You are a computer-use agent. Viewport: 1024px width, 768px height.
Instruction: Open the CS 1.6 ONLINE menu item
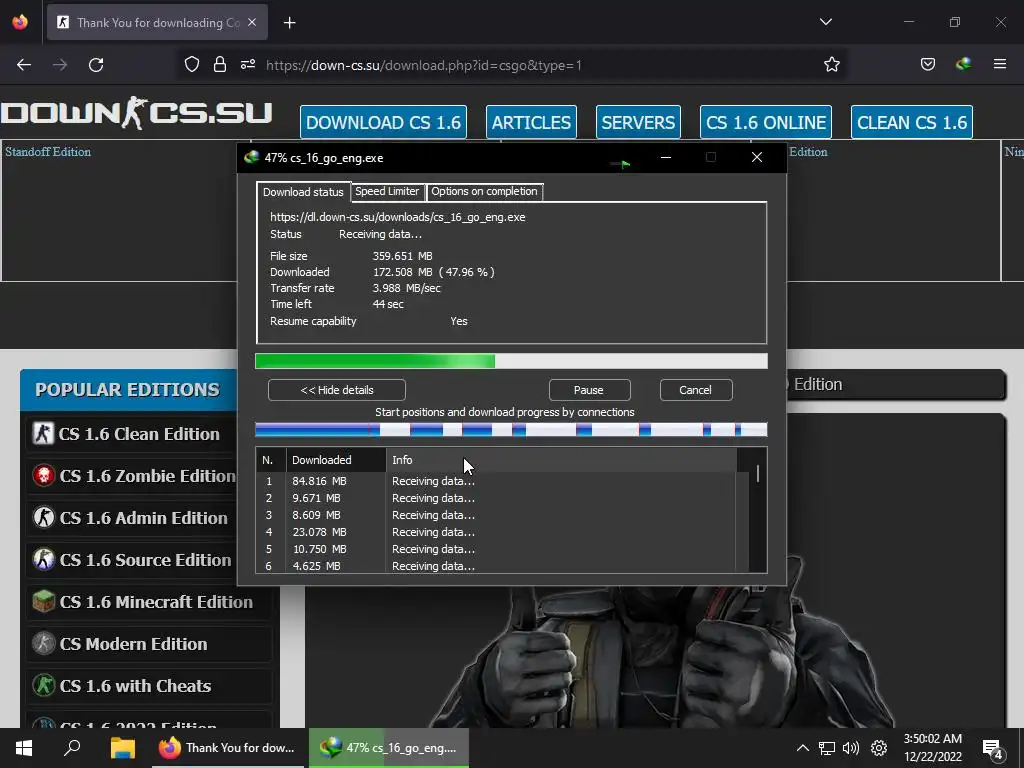click(x=766, y=122)
